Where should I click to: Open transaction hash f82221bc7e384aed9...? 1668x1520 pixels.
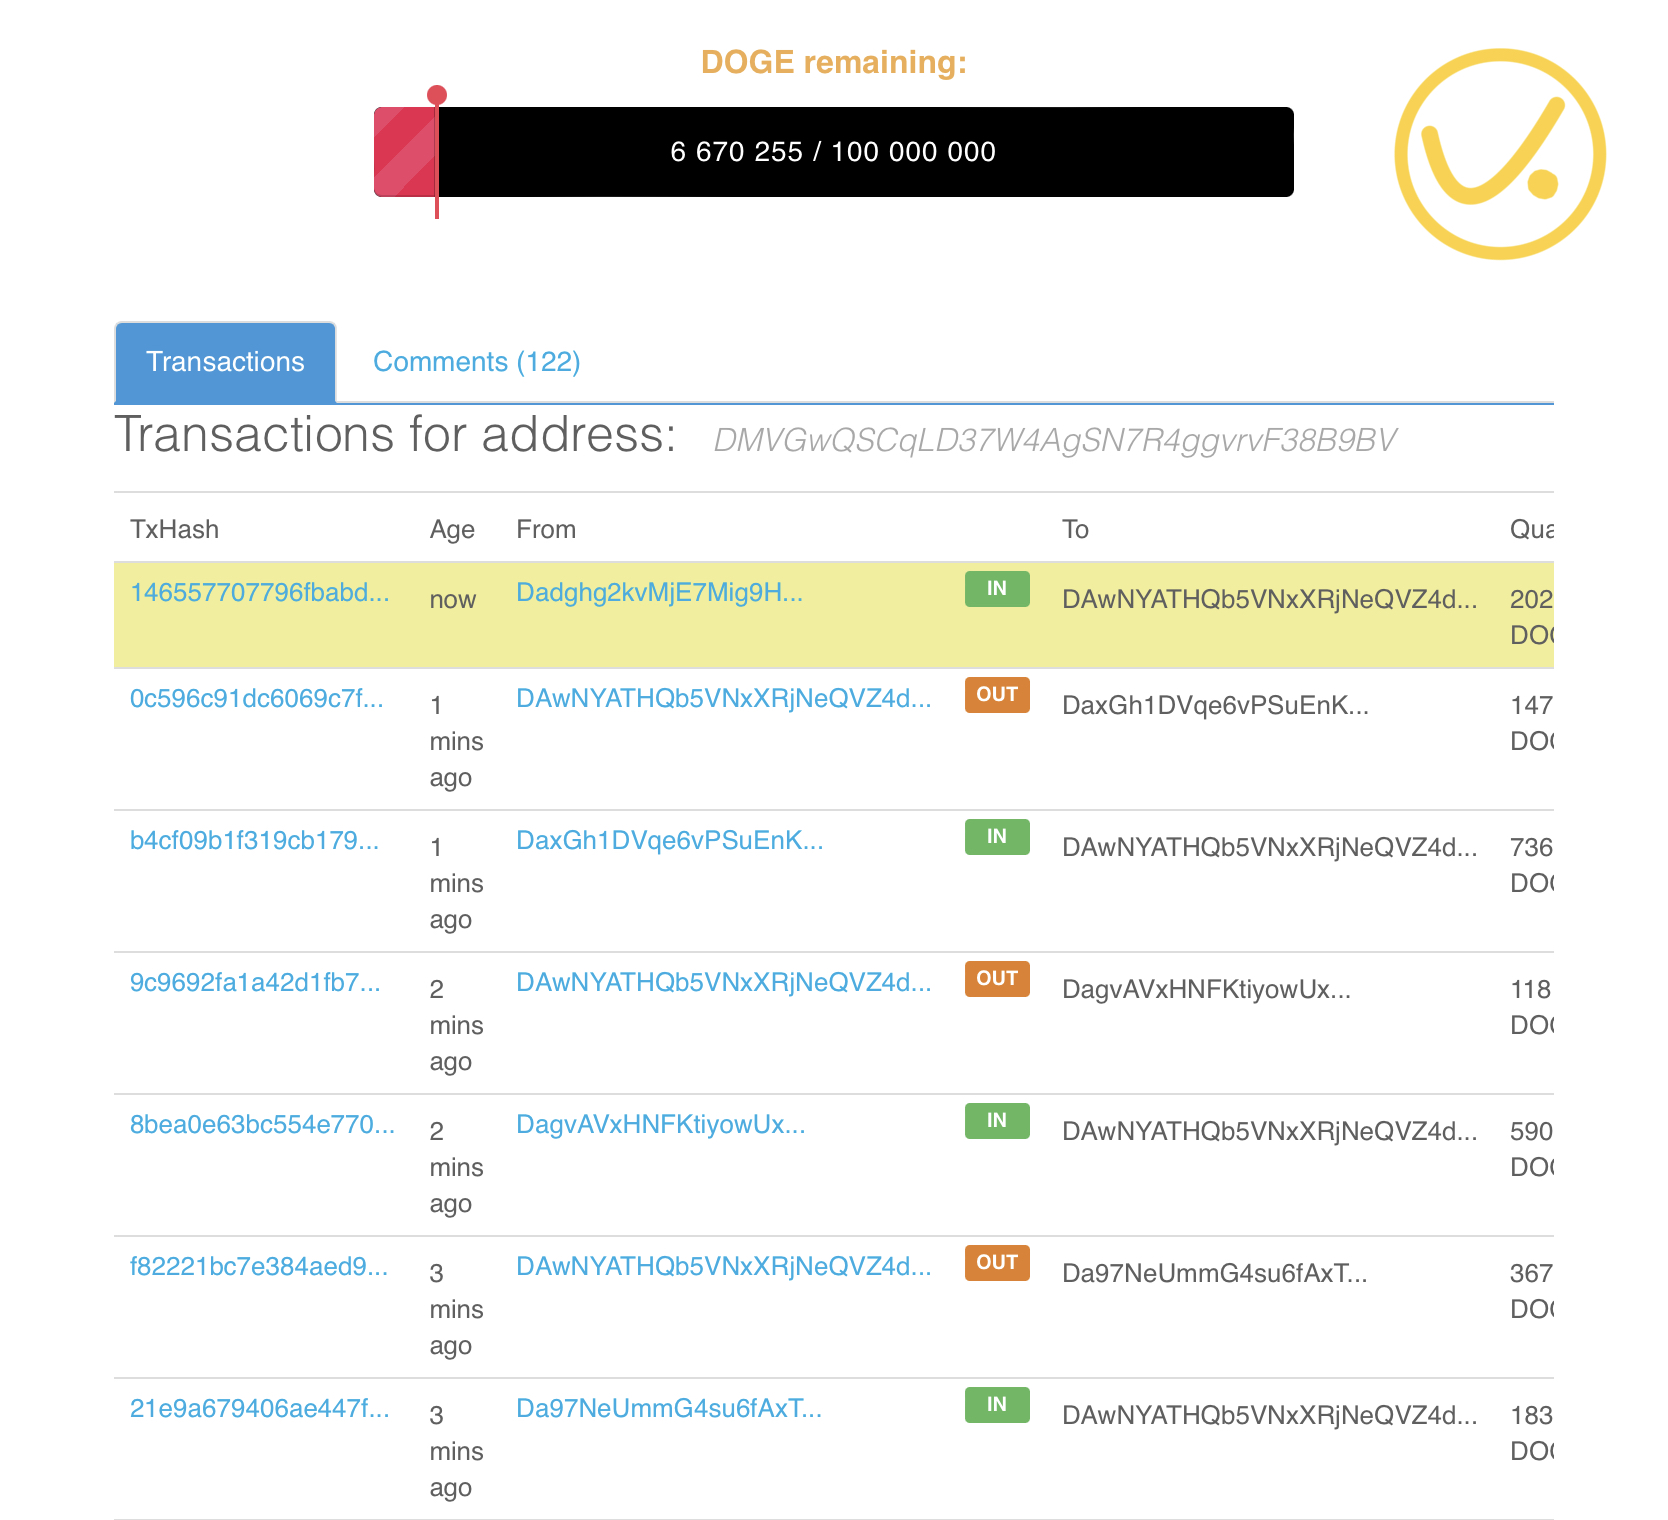pos(259,1266)
